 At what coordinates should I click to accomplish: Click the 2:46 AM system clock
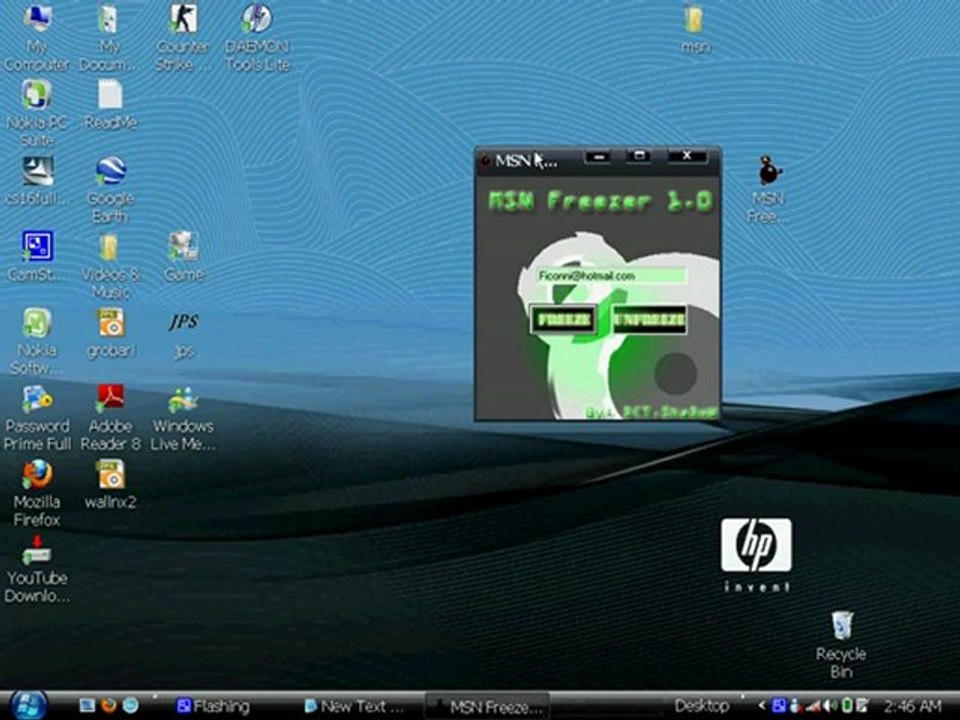click(912, 706)
